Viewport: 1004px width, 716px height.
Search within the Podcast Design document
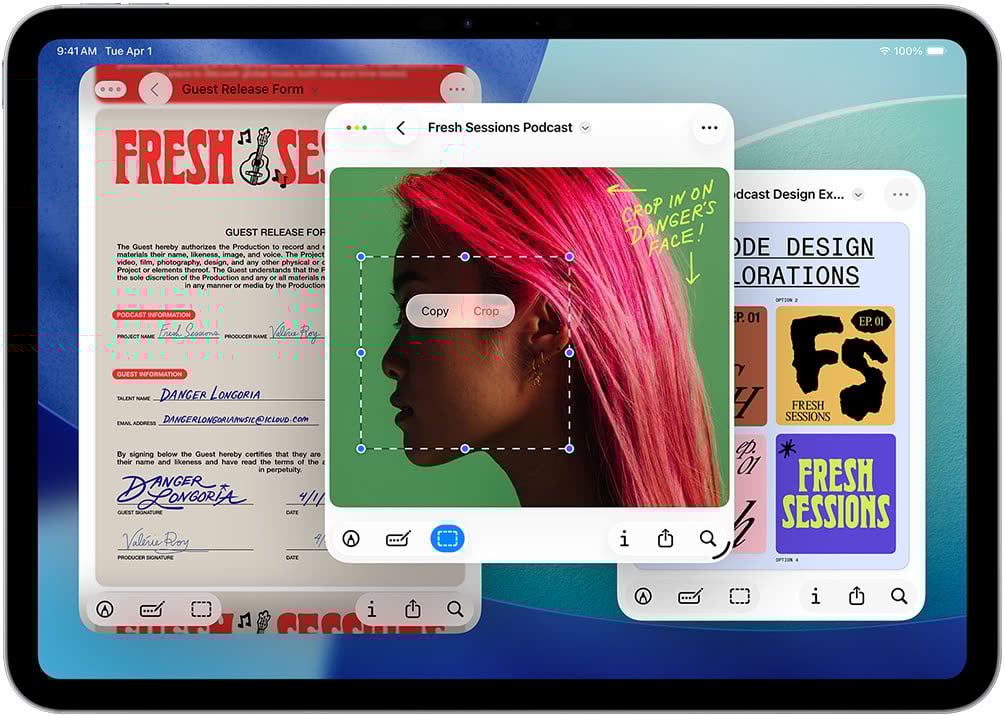(899, 597)
